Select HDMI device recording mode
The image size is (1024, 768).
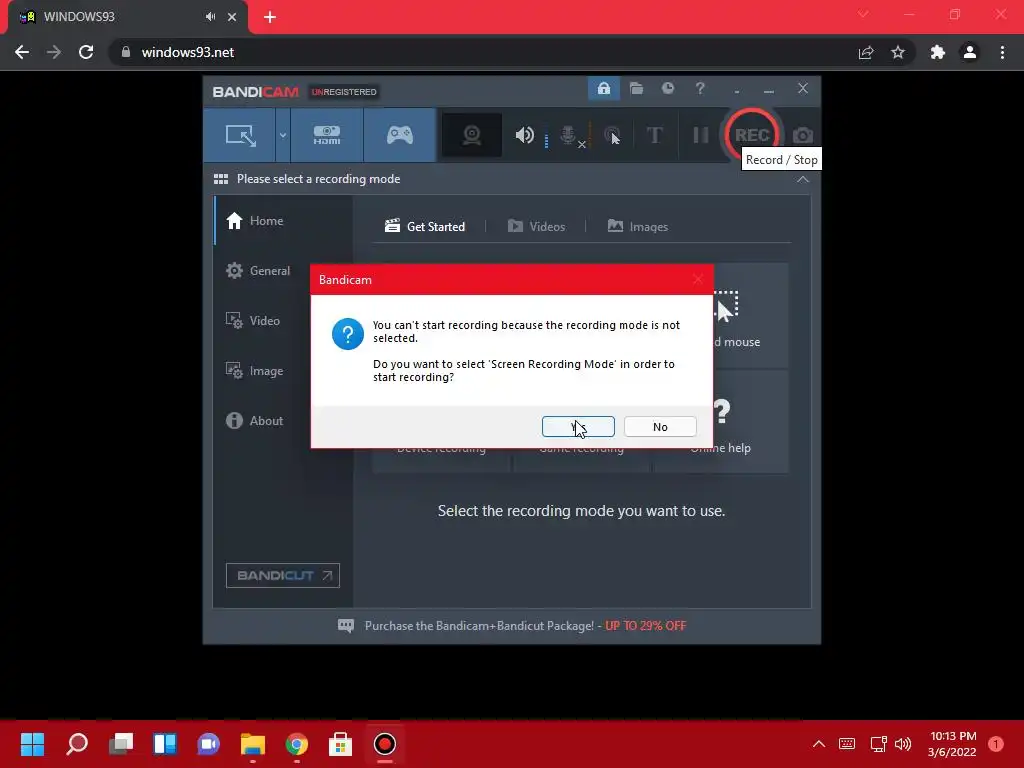327,135
